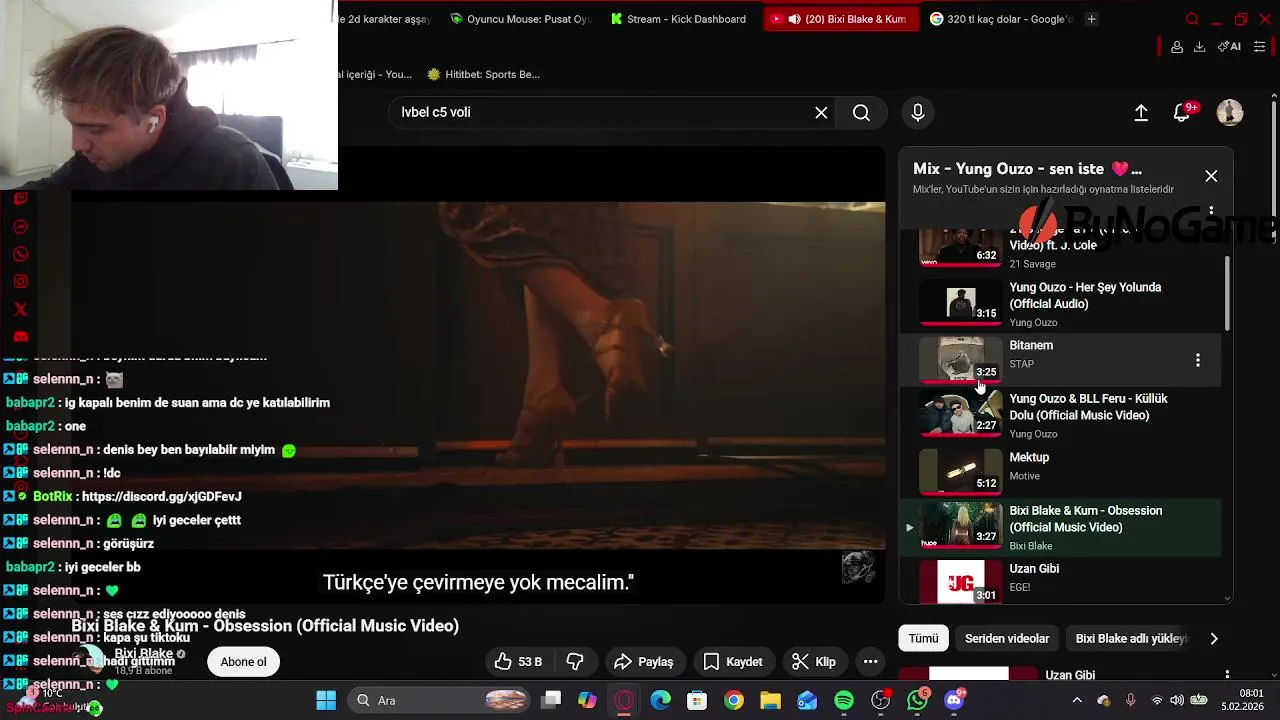Share the video via Paylaş button

point(643,662)
